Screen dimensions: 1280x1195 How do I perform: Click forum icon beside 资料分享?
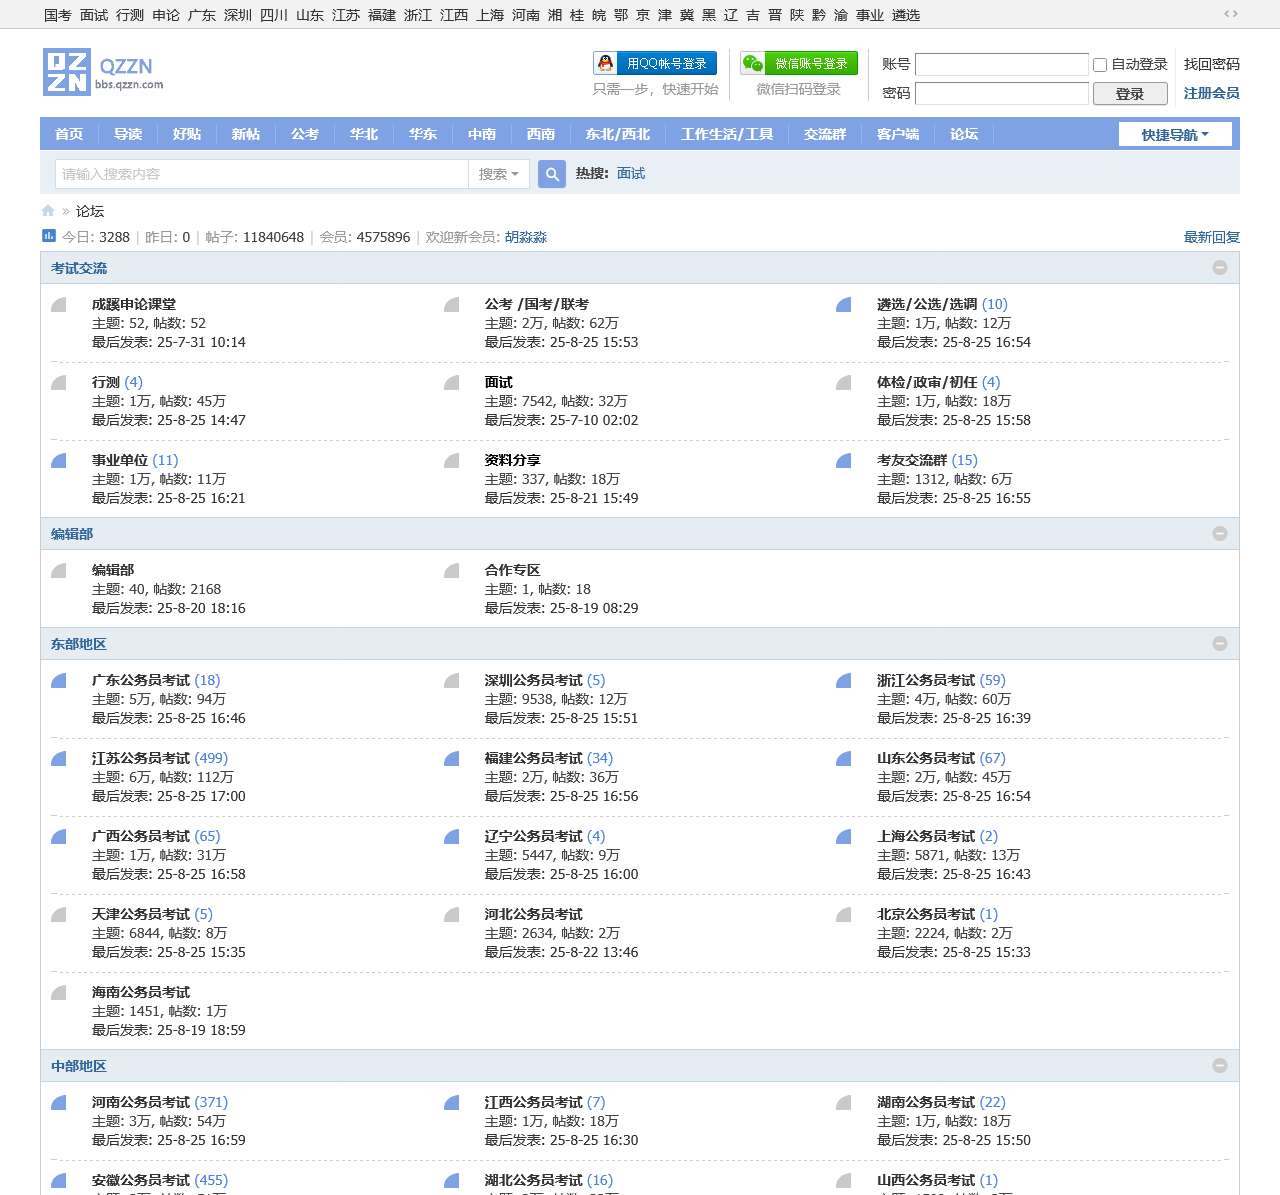[x=452, y=461]
